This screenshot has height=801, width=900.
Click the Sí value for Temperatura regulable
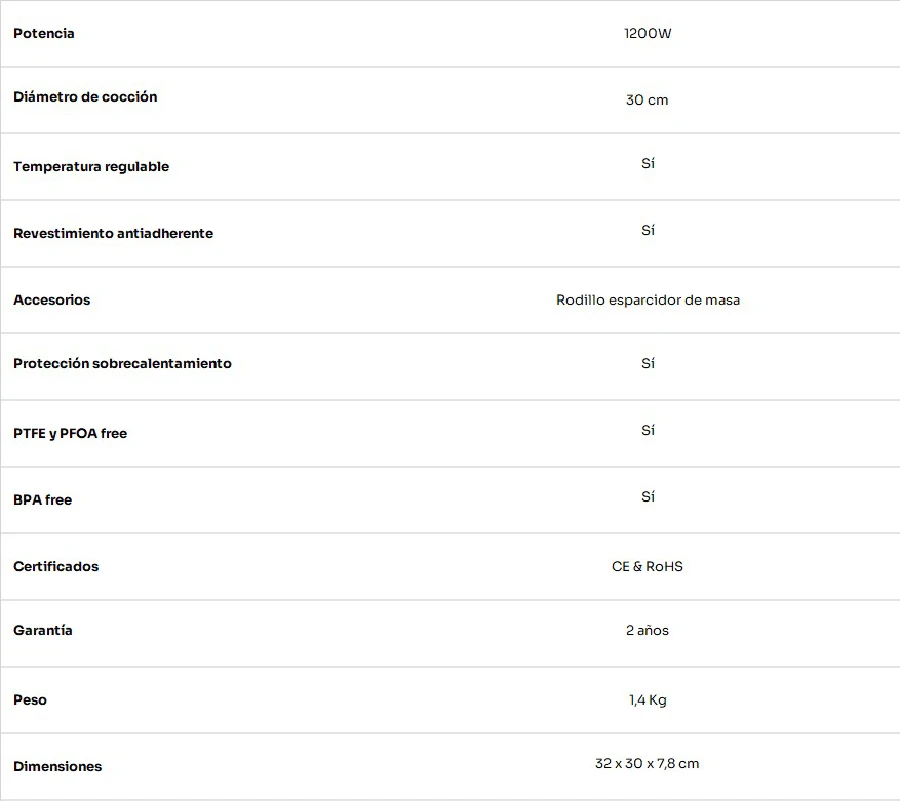(648, 163)
